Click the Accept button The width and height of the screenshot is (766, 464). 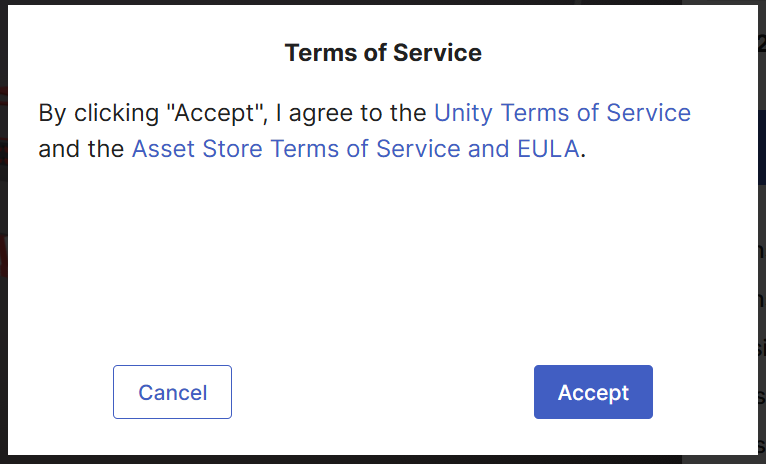click(593, 392)
